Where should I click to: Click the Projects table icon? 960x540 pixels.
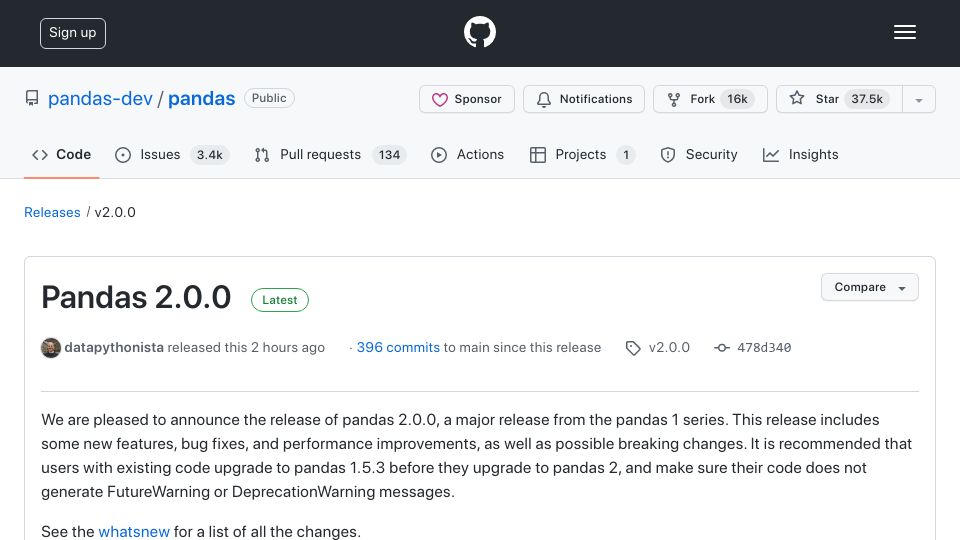tap(538, 156)
